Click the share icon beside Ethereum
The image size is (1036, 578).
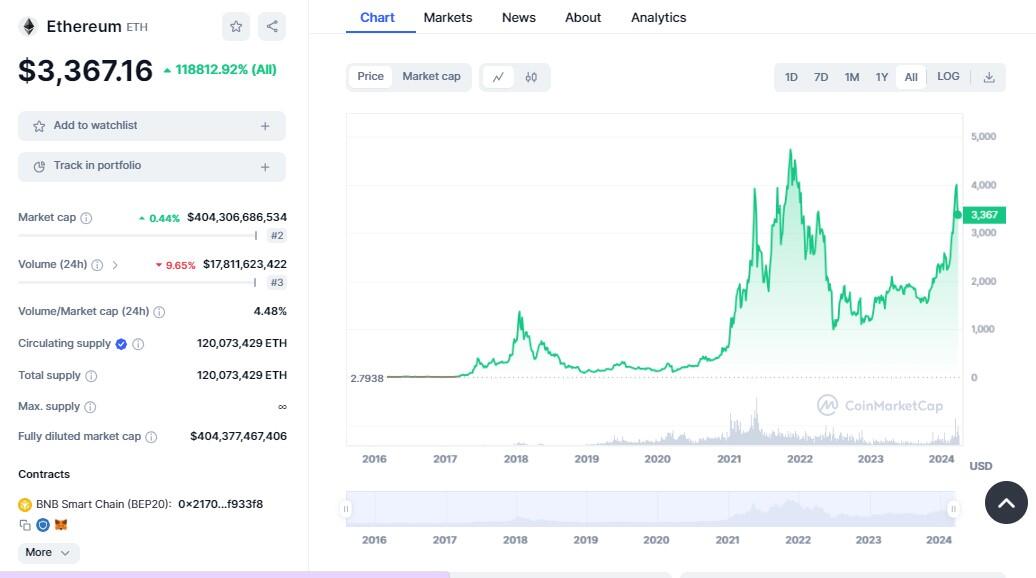point(272,26)
